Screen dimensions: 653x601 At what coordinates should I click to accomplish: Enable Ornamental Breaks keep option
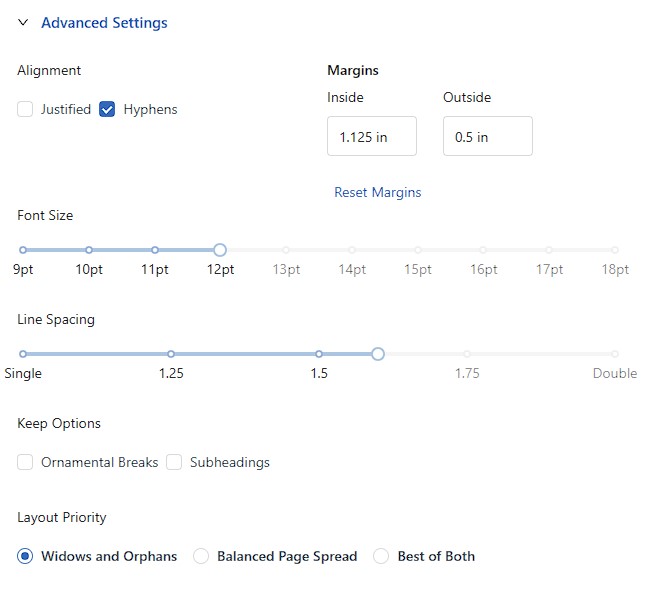click(x=25, y=462)
